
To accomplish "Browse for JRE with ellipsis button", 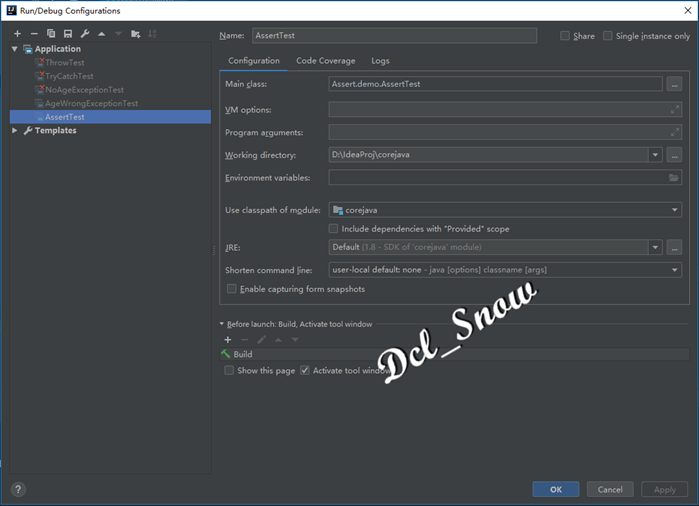I will coord(674,247).
